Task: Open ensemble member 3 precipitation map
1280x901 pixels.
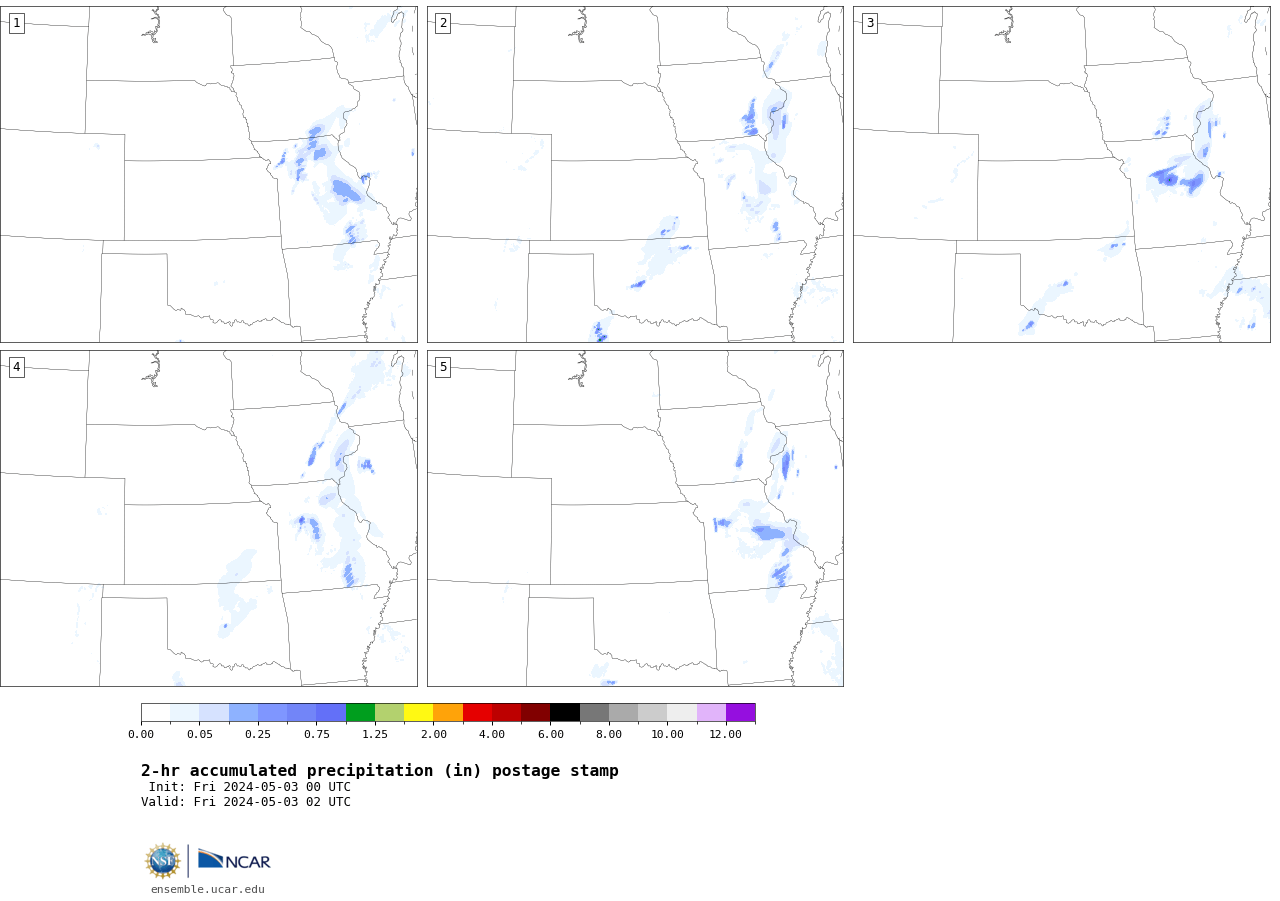Action: 1062,175
